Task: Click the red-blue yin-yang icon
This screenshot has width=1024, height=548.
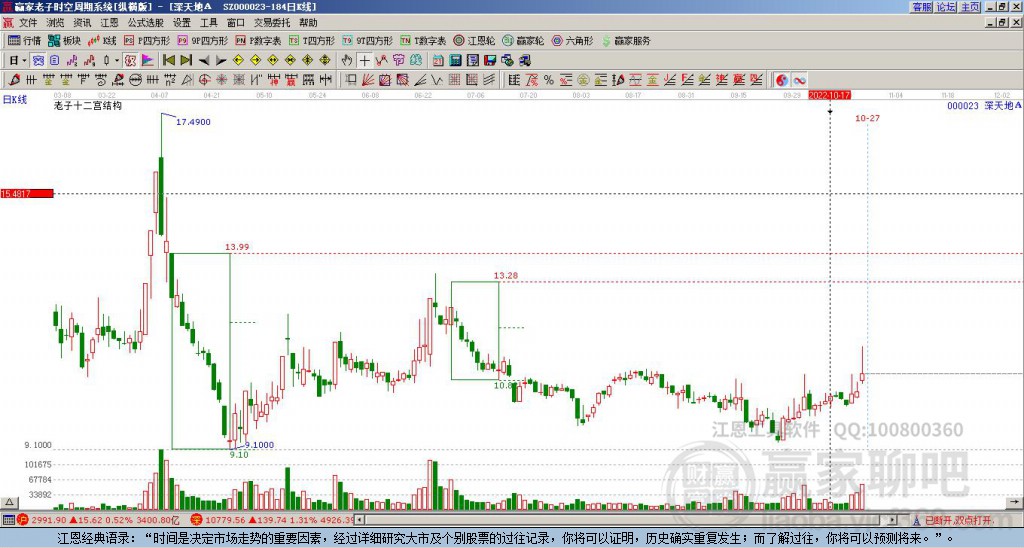Action: pyautogui.click(x=782, y=80)
